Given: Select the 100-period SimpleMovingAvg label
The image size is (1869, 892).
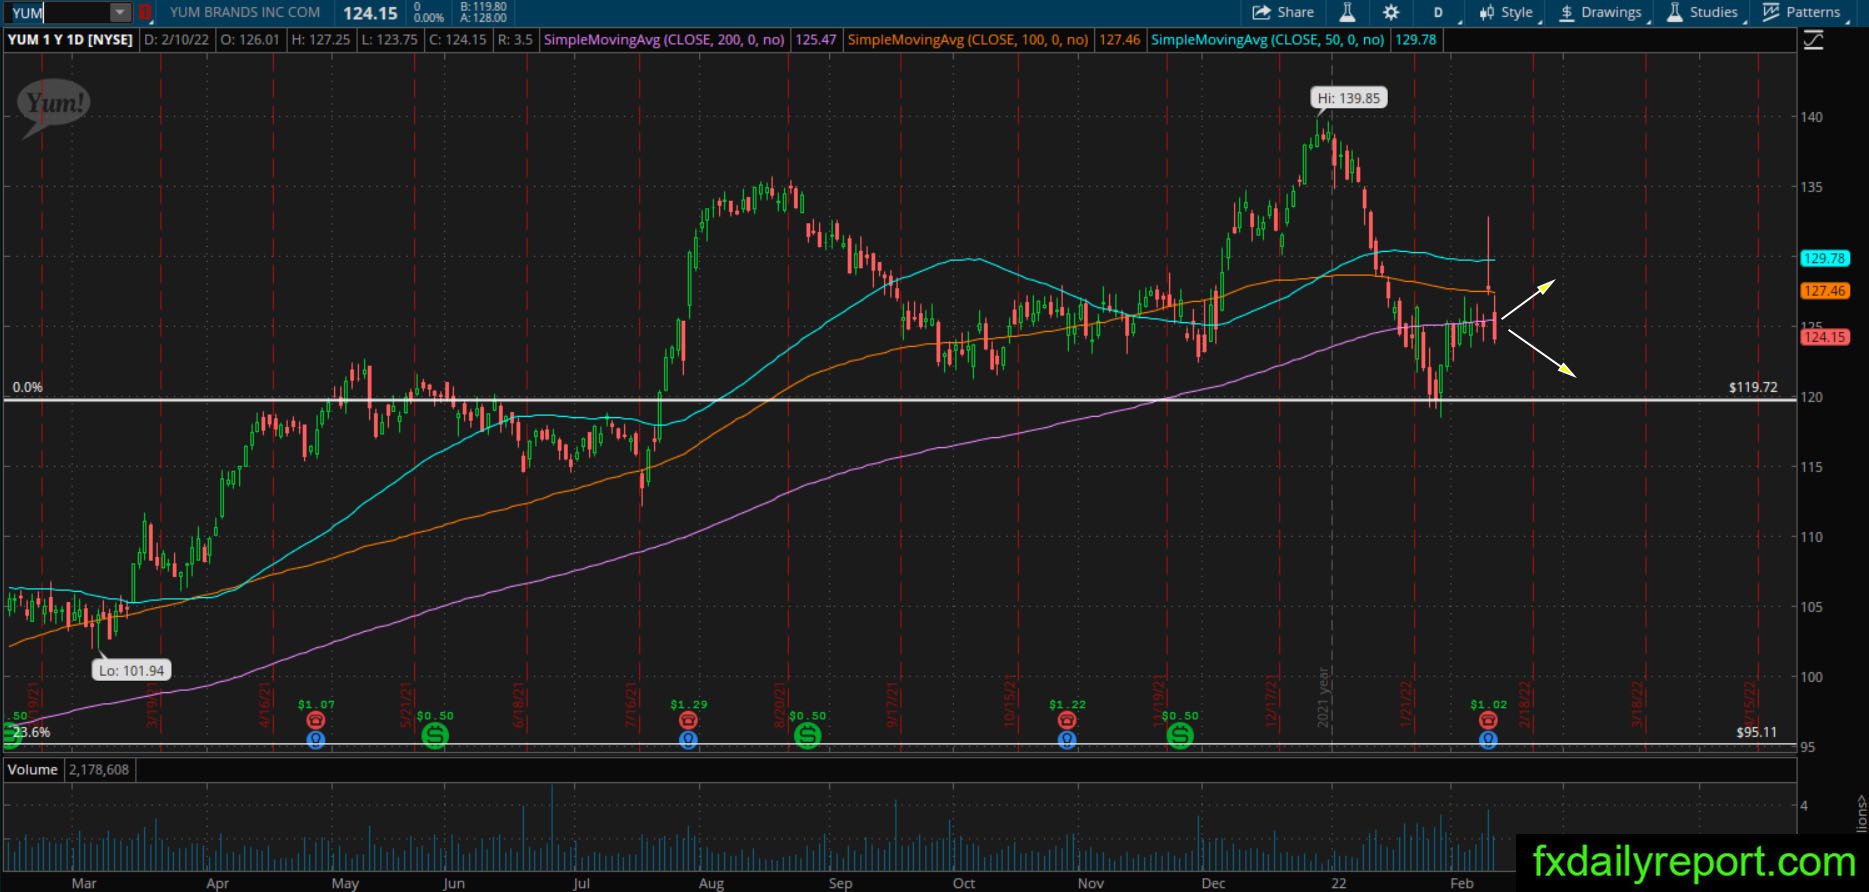Looking at the screenshot, I should click(968, 40).
